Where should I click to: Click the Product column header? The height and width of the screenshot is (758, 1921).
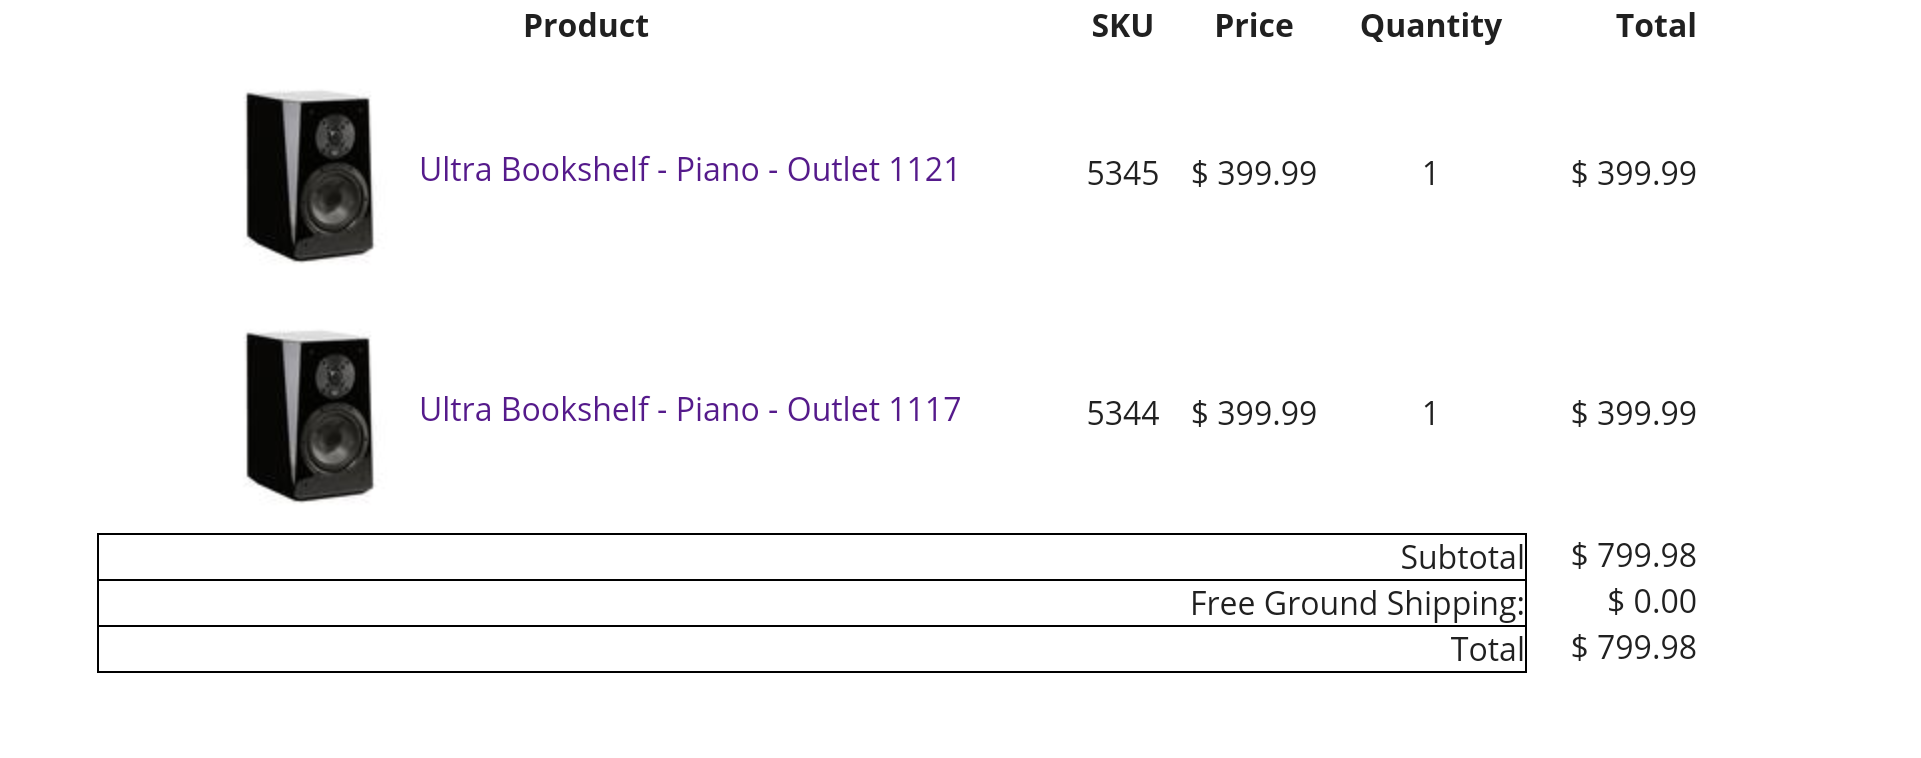click(586, 26)
